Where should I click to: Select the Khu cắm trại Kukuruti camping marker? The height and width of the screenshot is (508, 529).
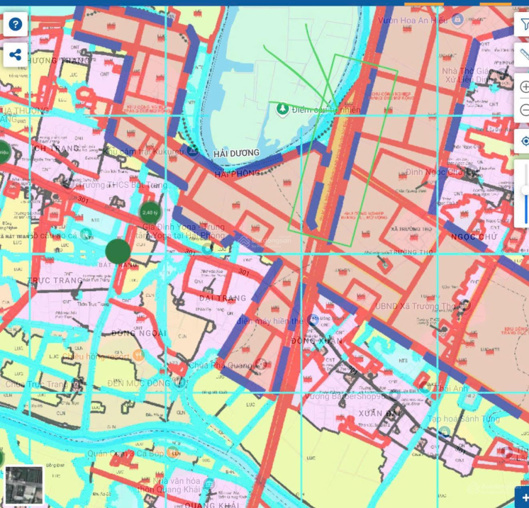pos(193,151)
